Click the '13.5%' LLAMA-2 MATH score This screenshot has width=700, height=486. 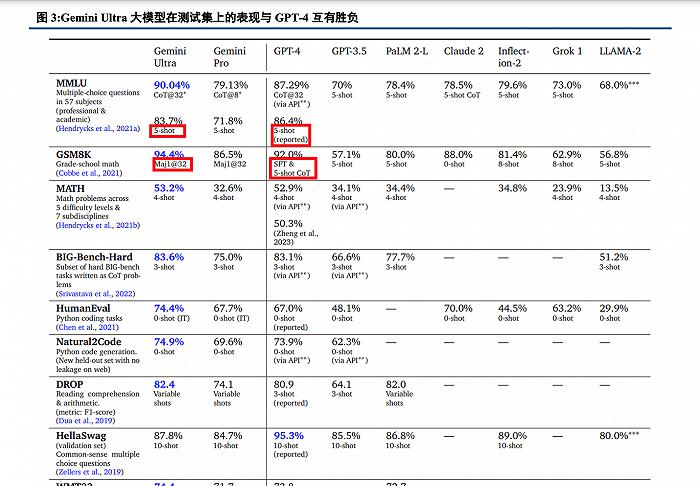613,188
